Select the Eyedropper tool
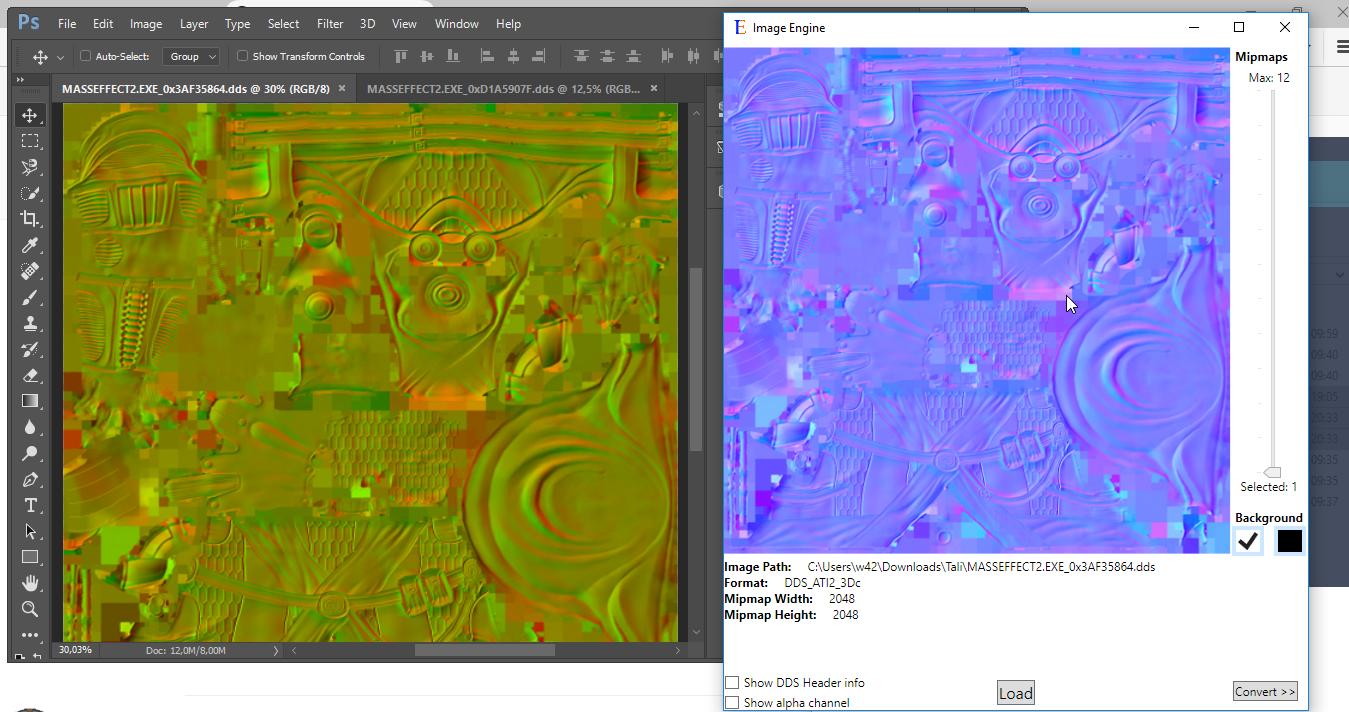The image size is (1349, 712). [x=30, y=245]
